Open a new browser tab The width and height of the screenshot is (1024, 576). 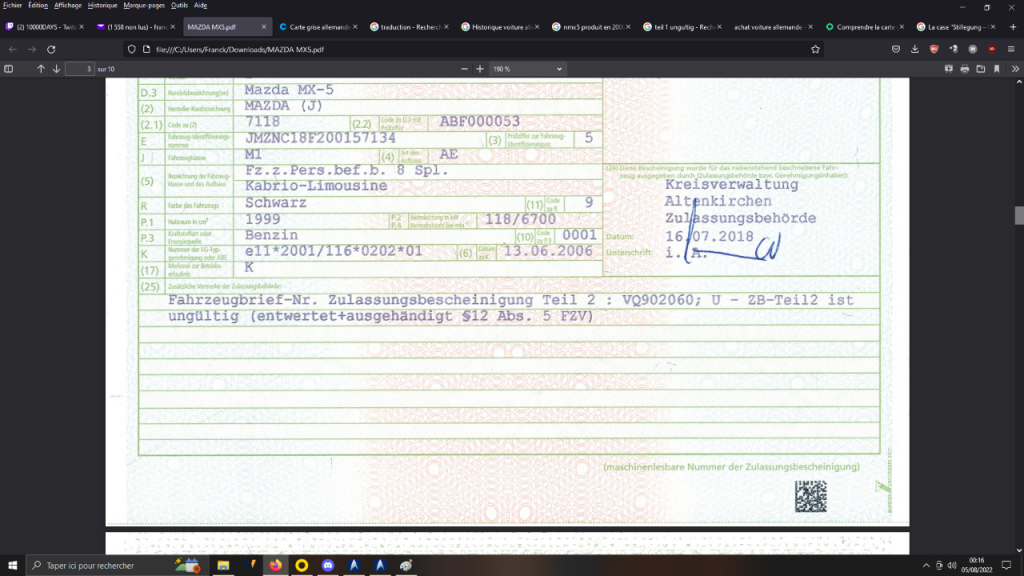[1013, 27]
